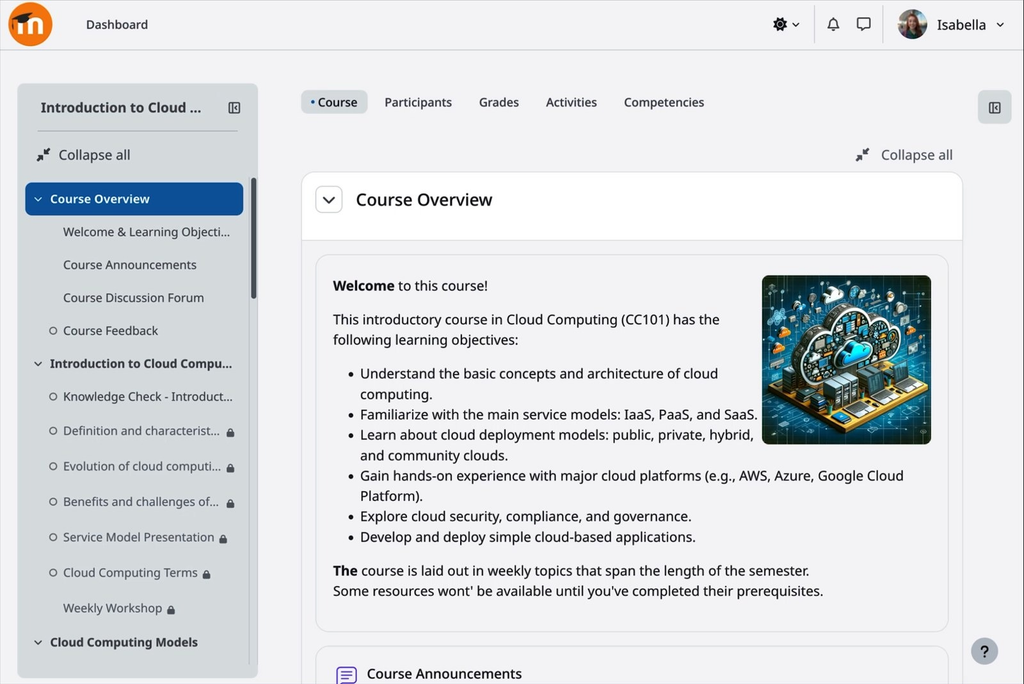The width and height of the screenshot is (1024, 684).
Task: Switch to the Grades tab
Action: pos(499,103)
